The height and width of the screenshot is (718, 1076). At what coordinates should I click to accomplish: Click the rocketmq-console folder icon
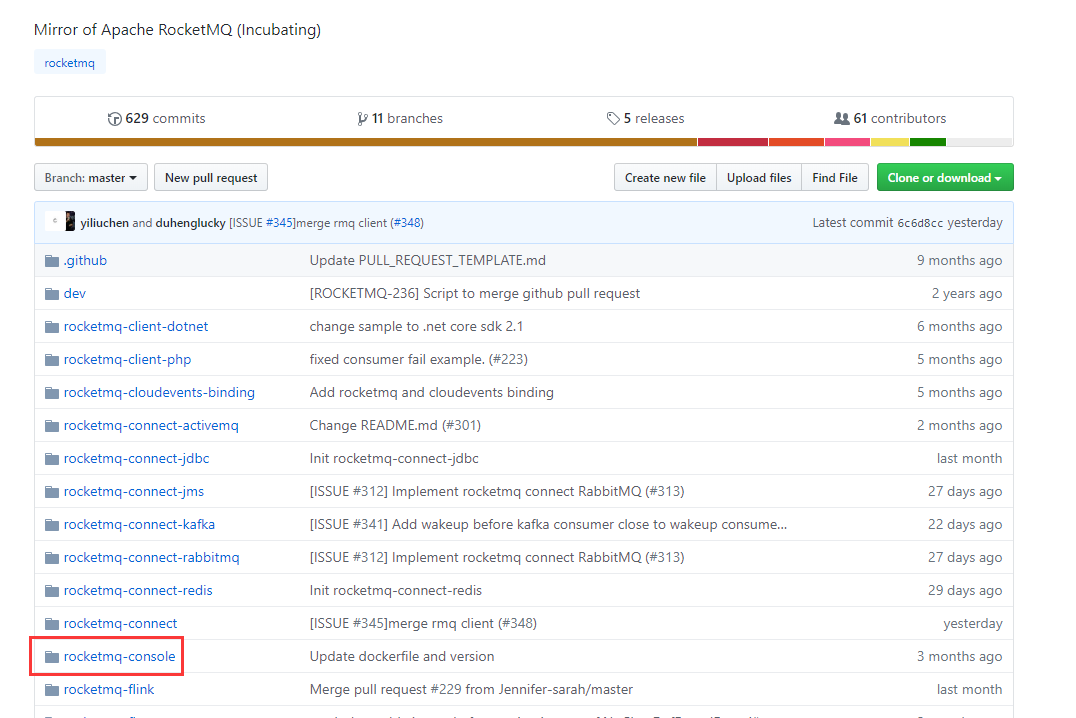coord(52,657)
